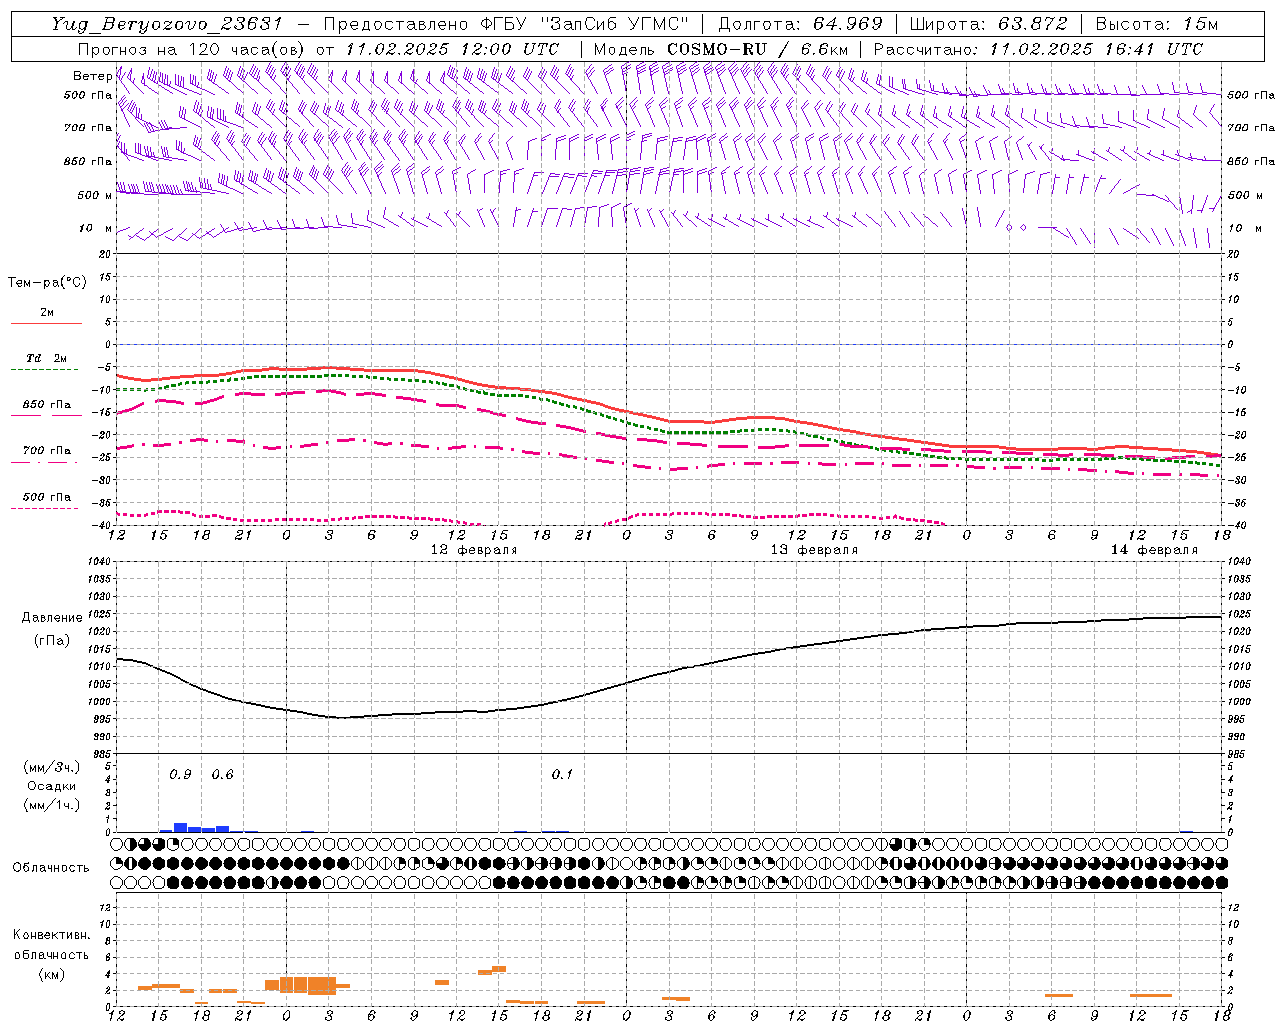1280x1024 pixels.
Task: Click the tallest blue precipitation bar
Action: [x=181, y=827]
